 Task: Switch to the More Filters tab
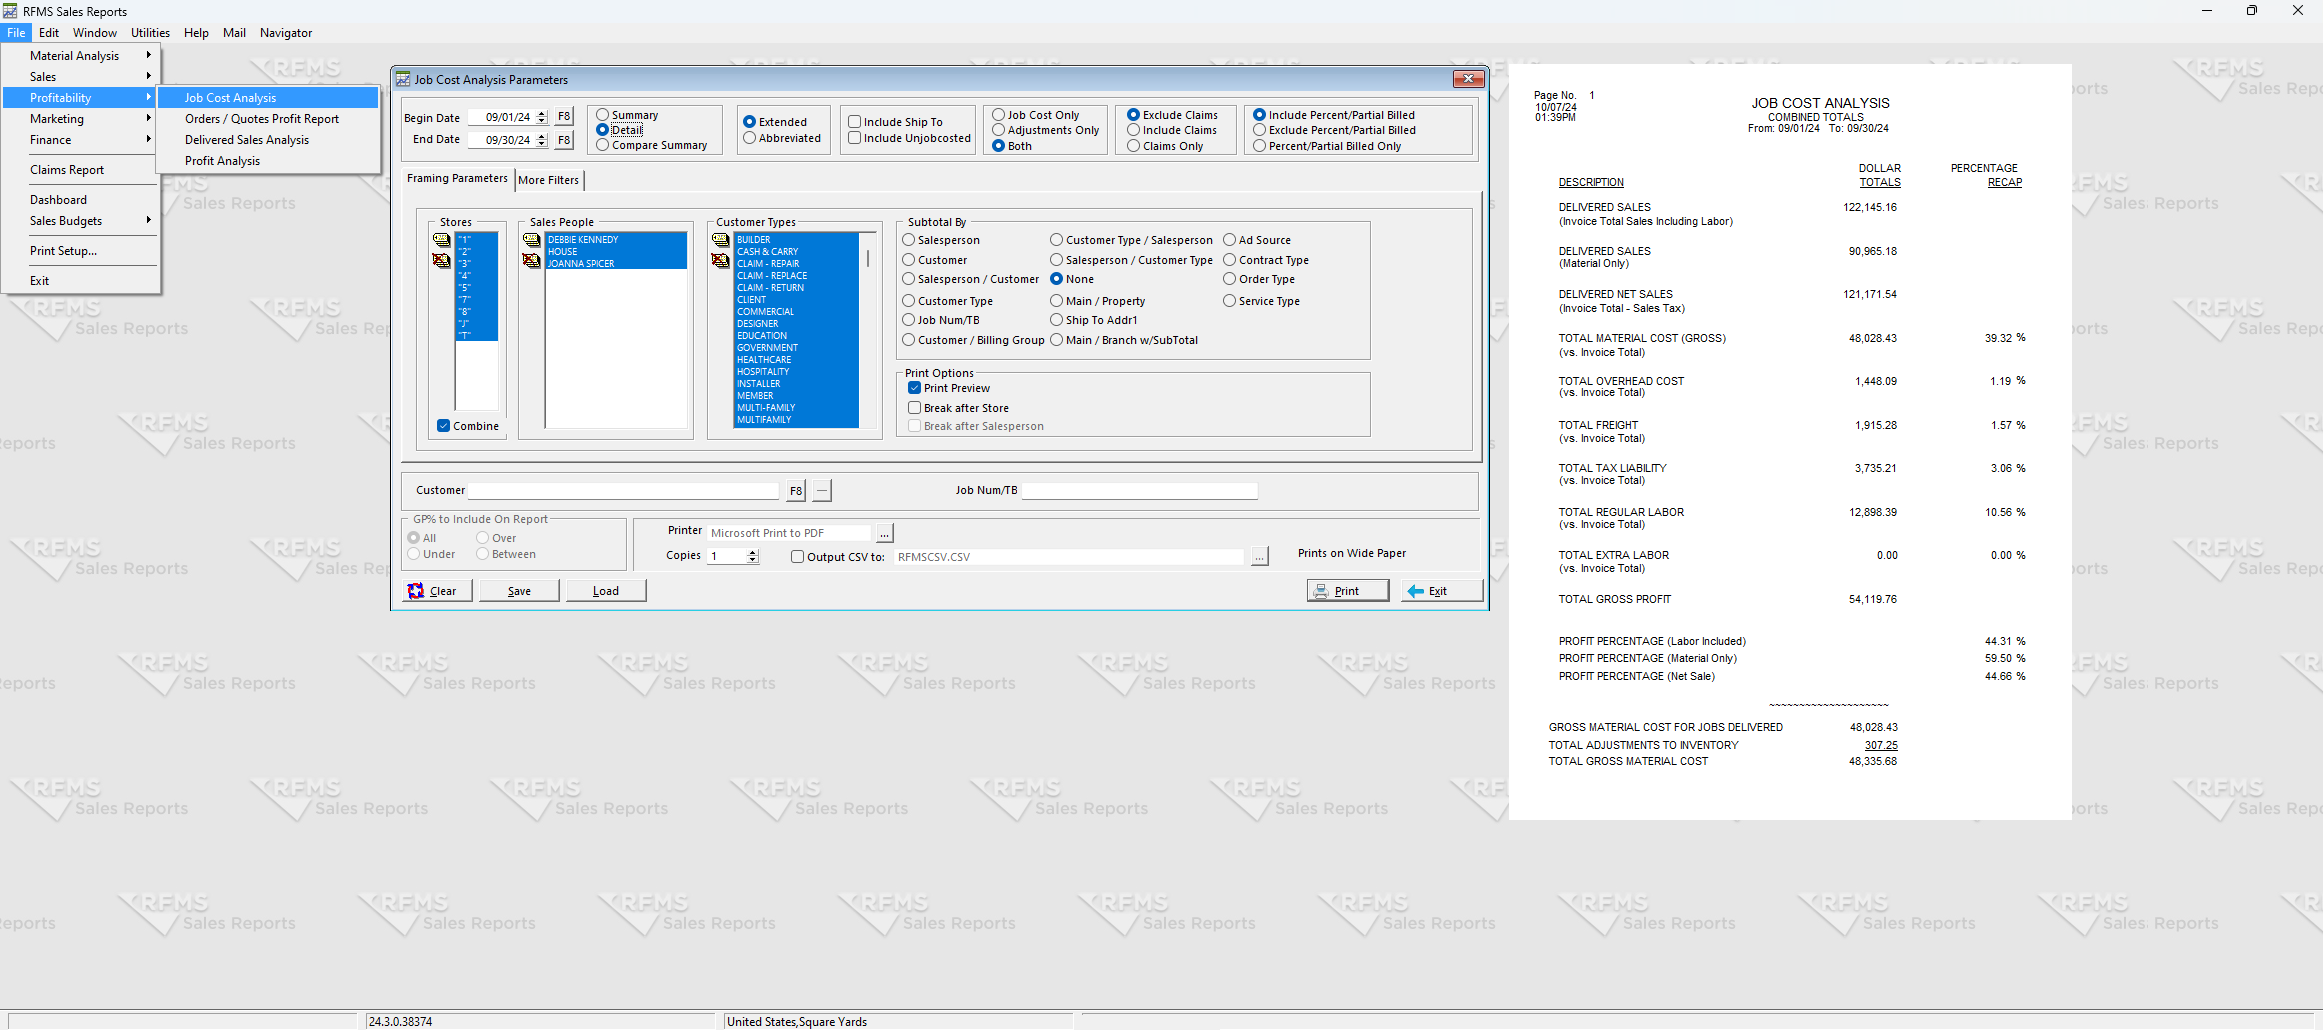pos(549,180)
